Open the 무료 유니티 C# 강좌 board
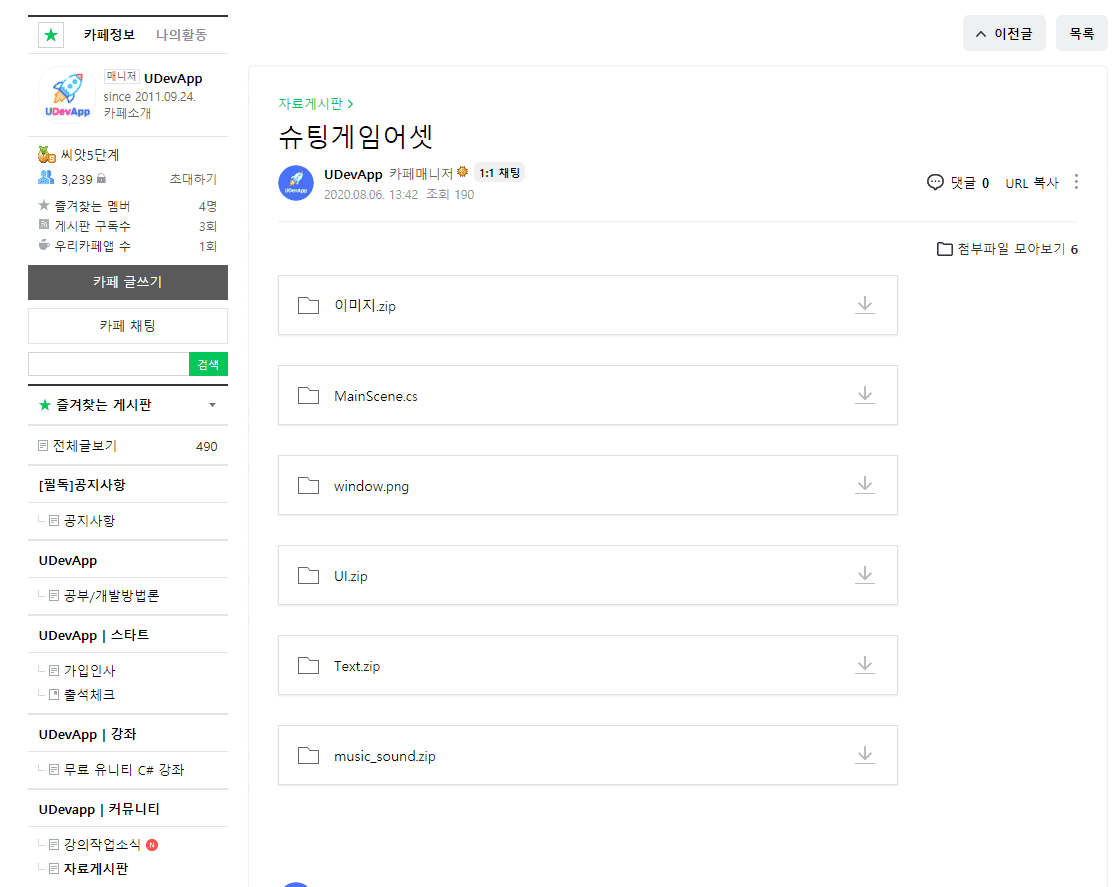Screen dimensions: 1114x887 124,770
